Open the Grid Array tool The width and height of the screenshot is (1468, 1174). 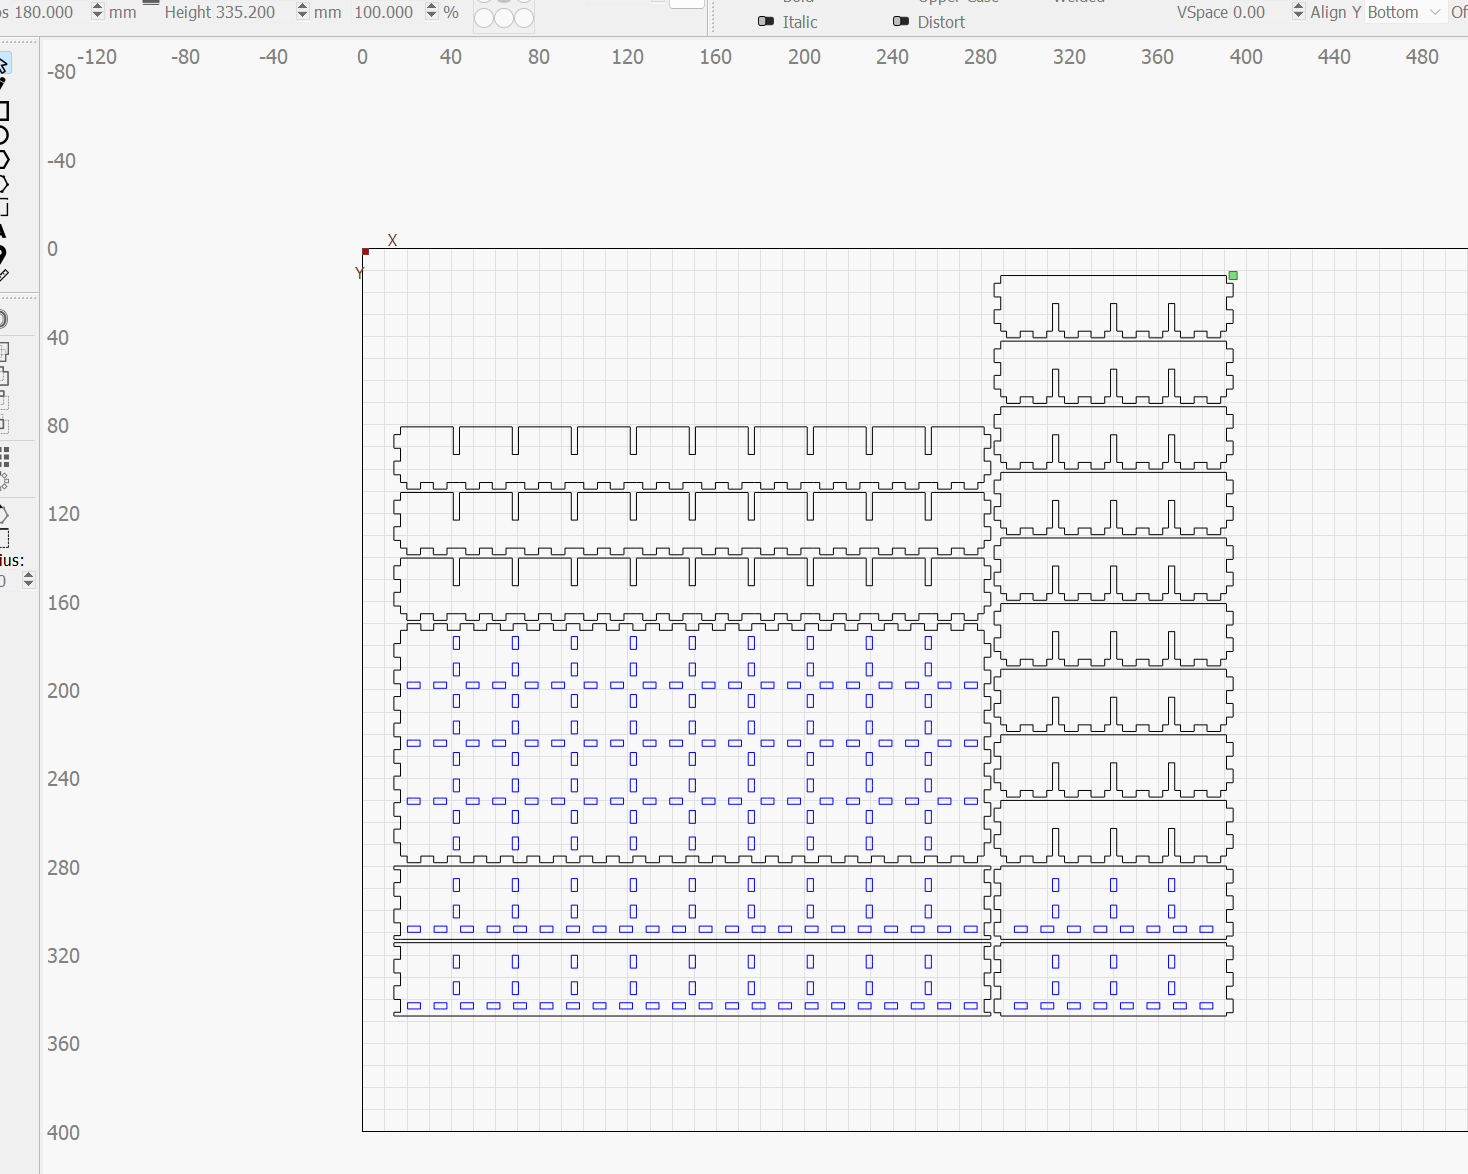pos(4,457)
